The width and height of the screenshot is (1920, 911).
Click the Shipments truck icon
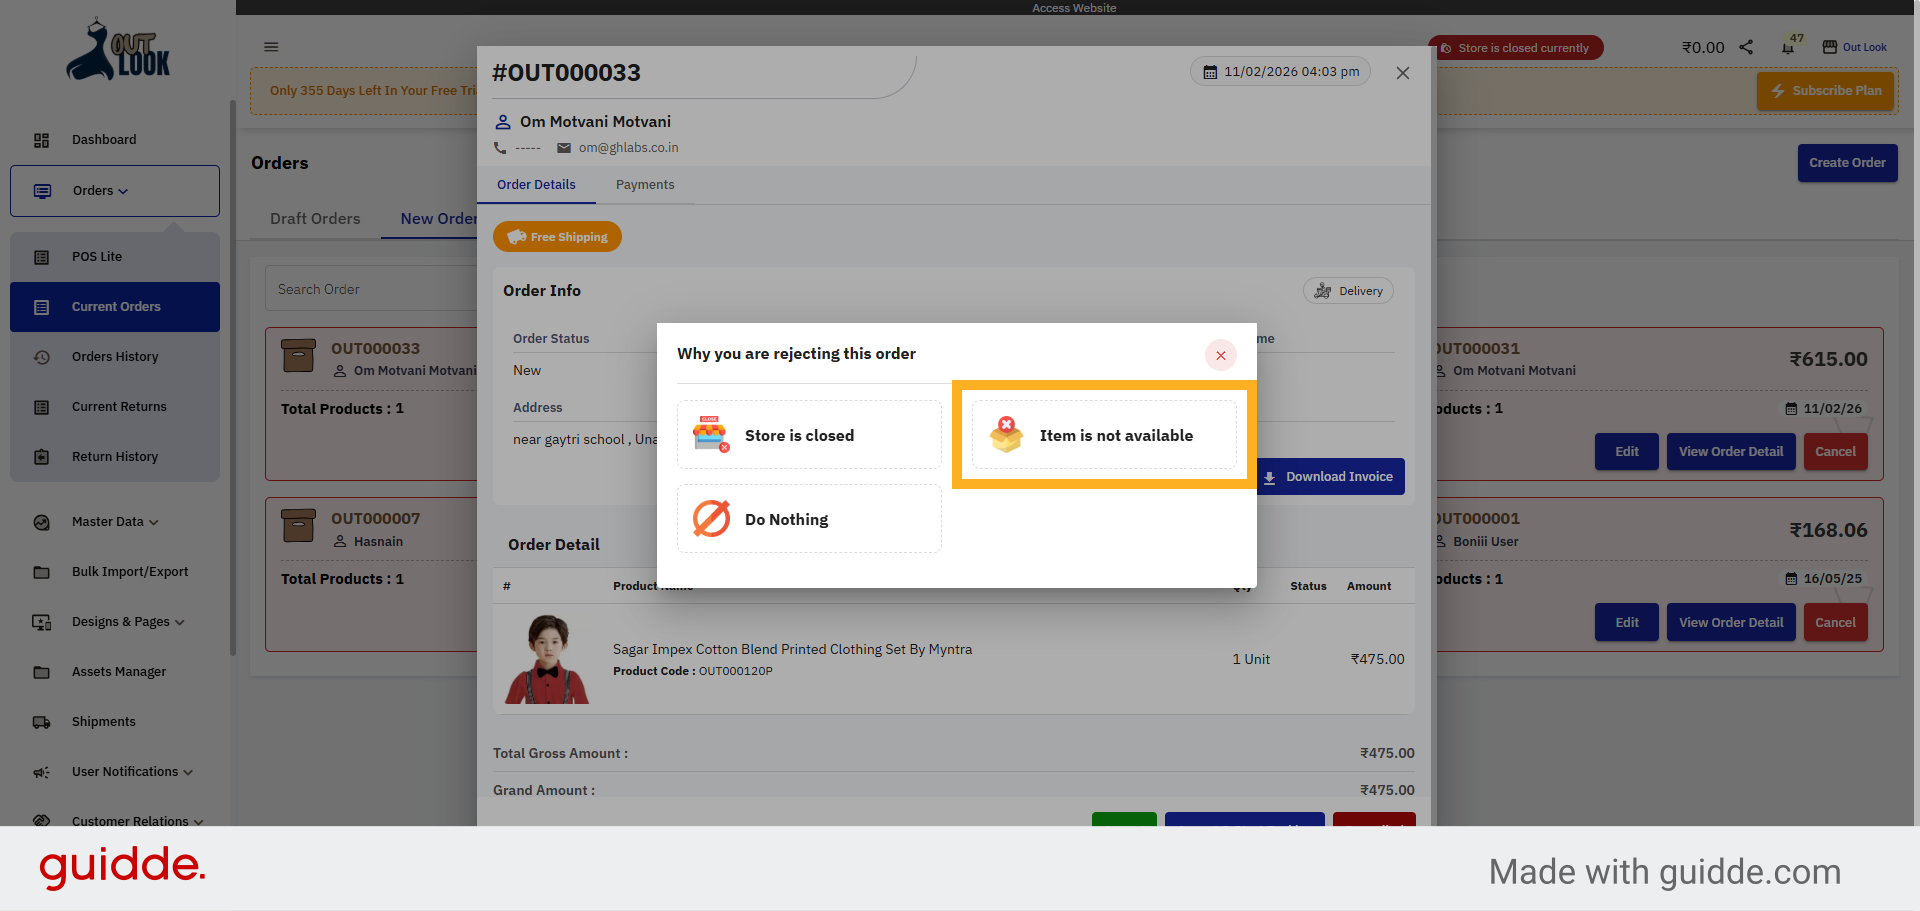pyautogui.click(x=41, y=722)
